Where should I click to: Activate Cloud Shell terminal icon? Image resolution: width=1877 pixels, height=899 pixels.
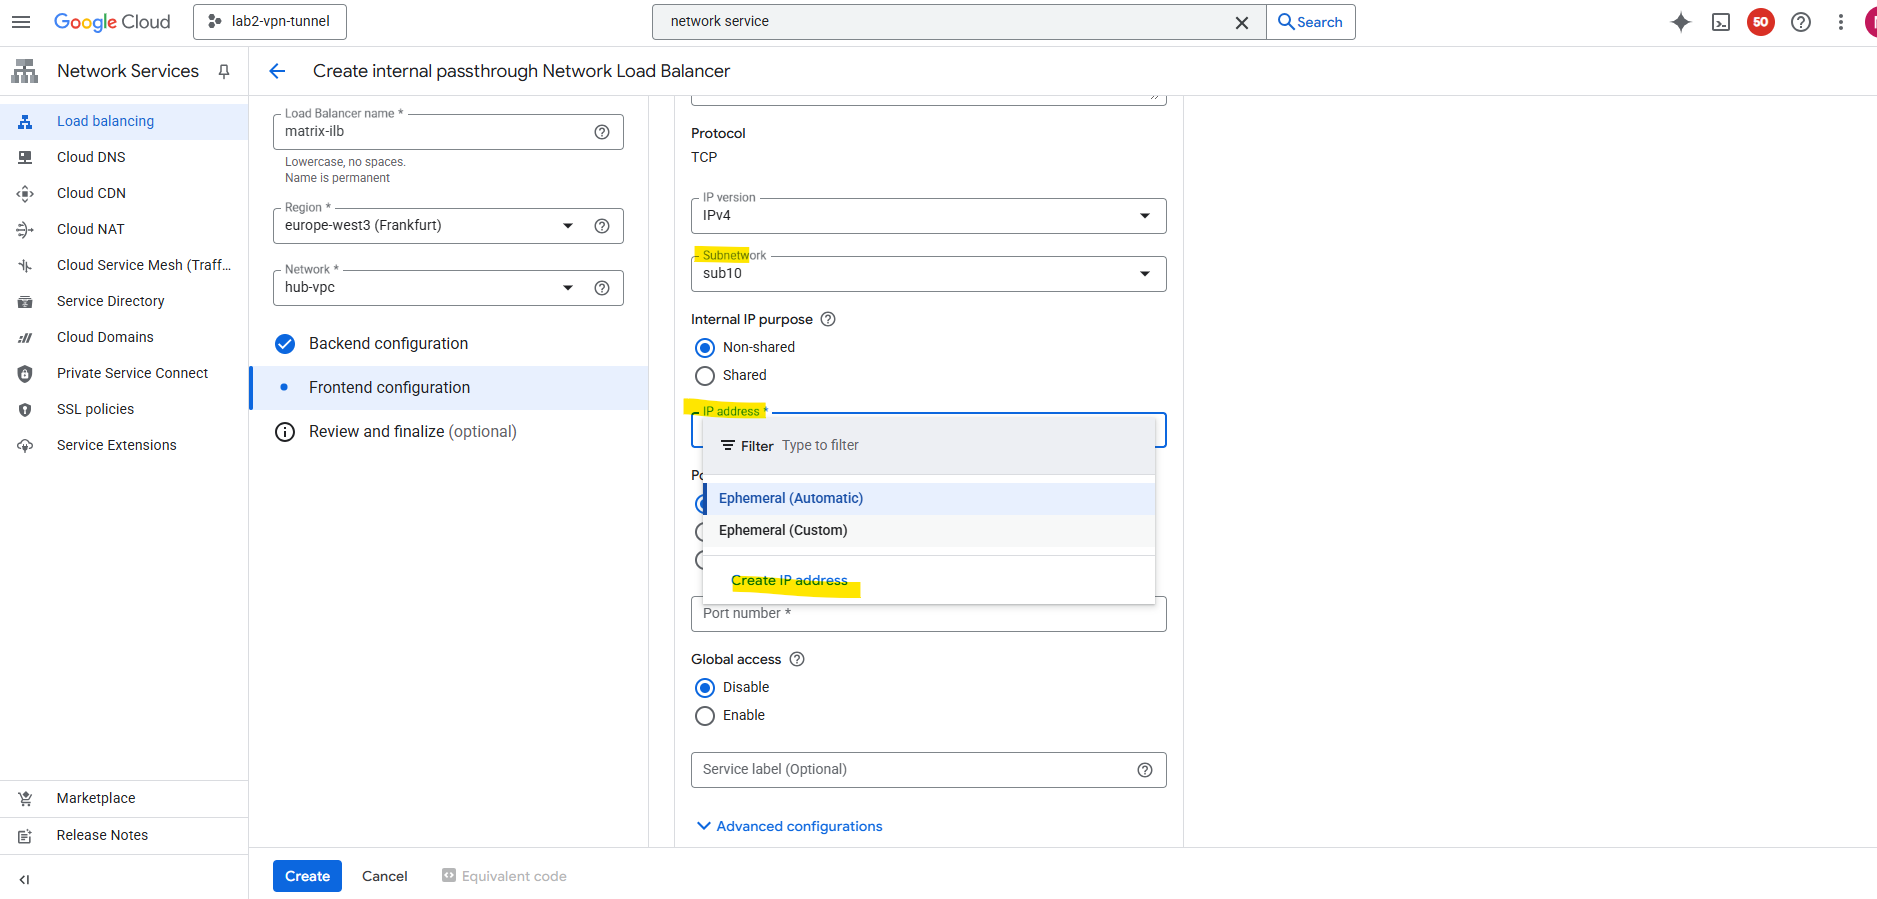1721,22
